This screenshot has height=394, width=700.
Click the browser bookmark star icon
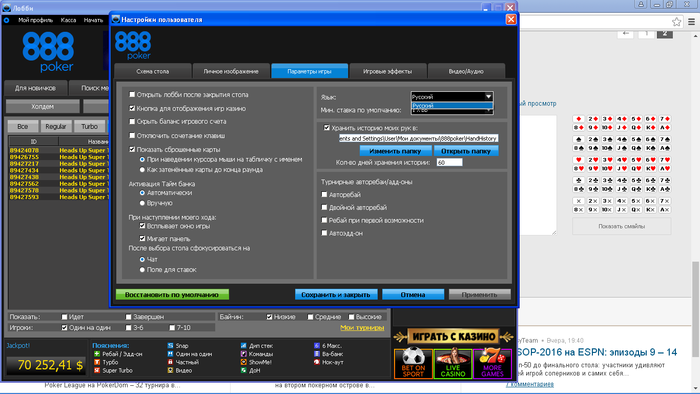tap(677, 21)
